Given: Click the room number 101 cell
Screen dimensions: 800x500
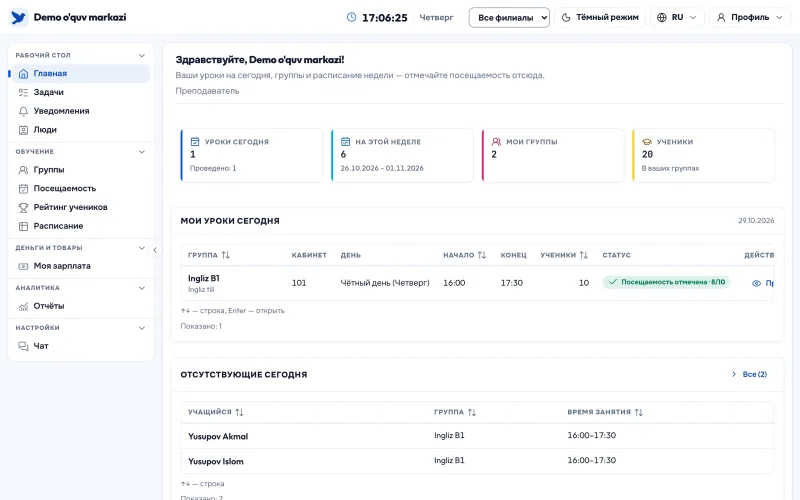Looking at the screenshot, I should point(299,283).
